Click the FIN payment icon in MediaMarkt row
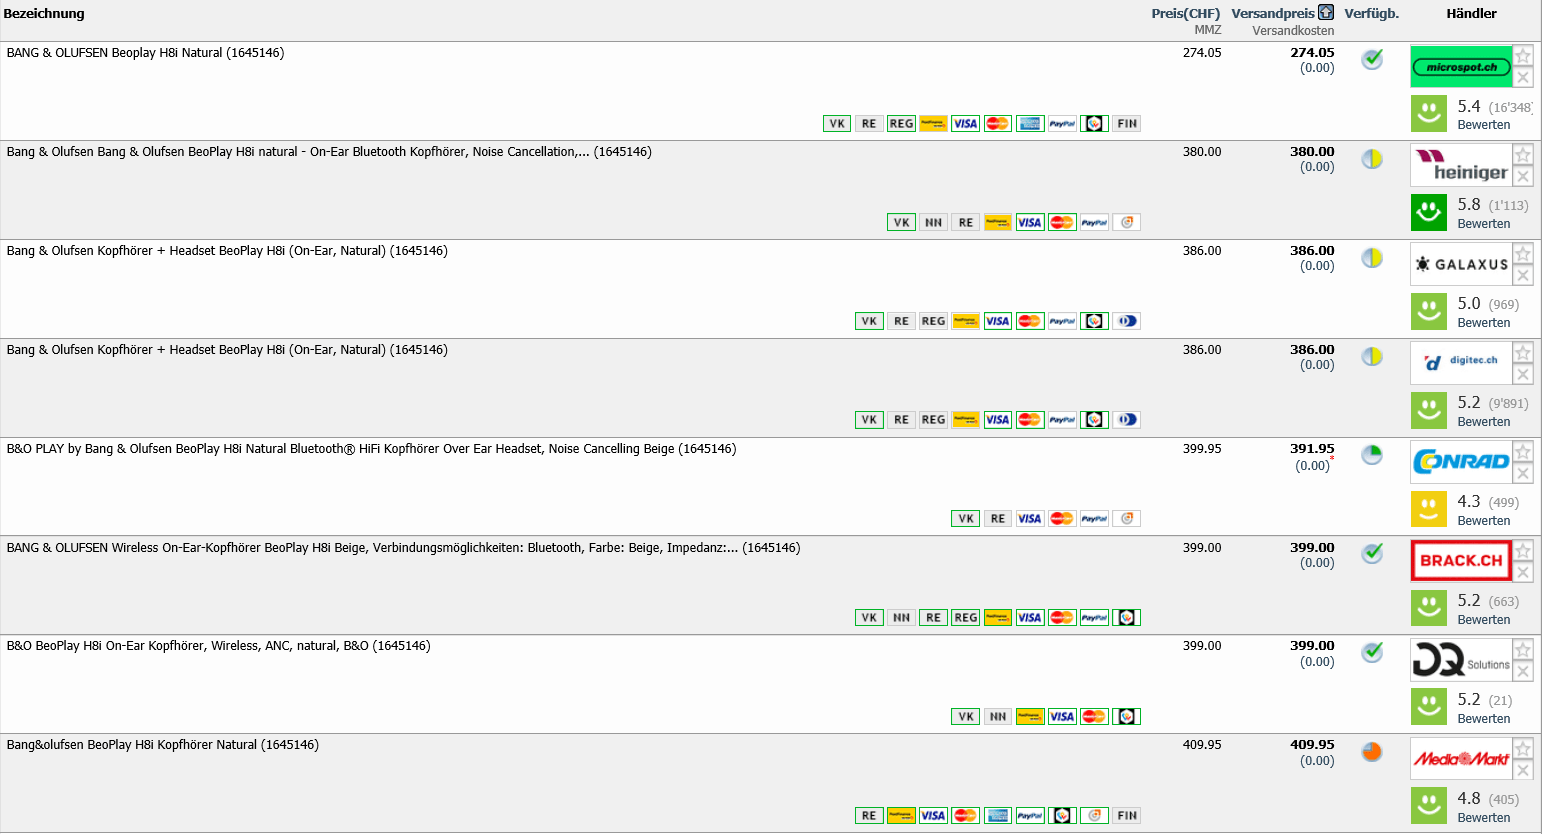The width and height of the screenshot is (1542, 834). 1127,816
